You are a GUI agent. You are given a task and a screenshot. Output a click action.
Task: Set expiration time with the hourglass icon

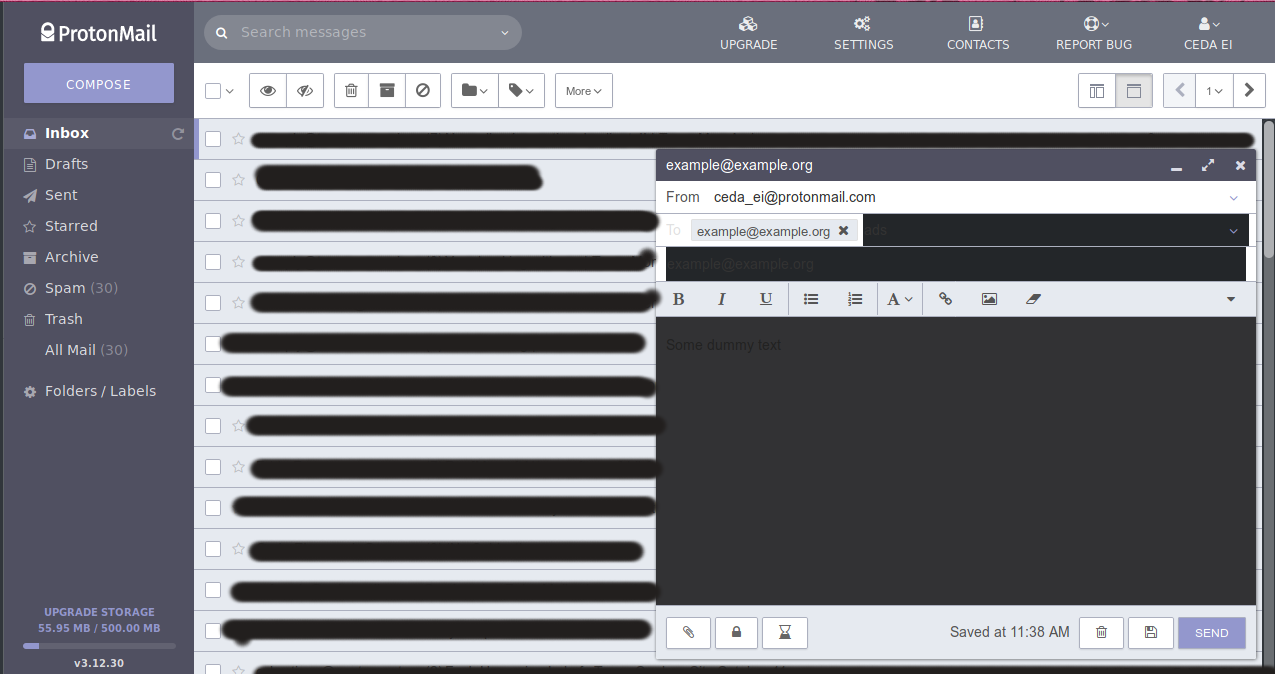tap(785, 633)
